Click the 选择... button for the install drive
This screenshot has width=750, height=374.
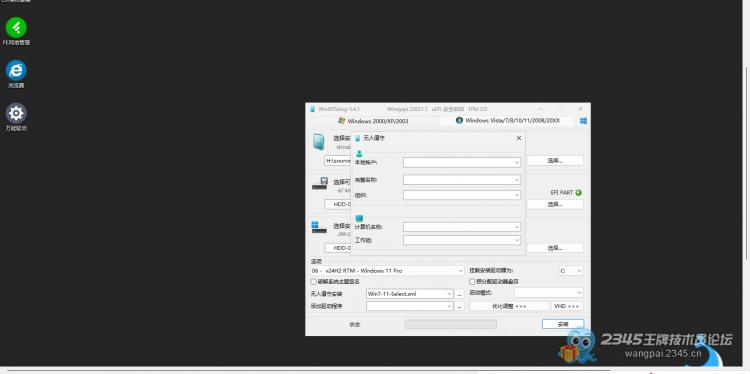(555, 248)
